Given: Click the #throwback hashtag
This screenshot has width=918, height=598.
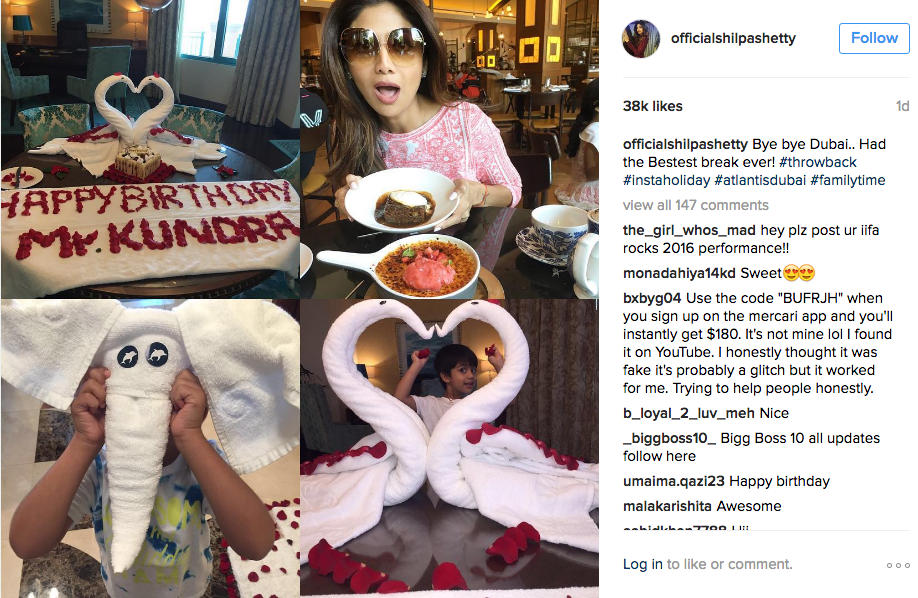Looking at the screenshot, I should click(817, 162).
